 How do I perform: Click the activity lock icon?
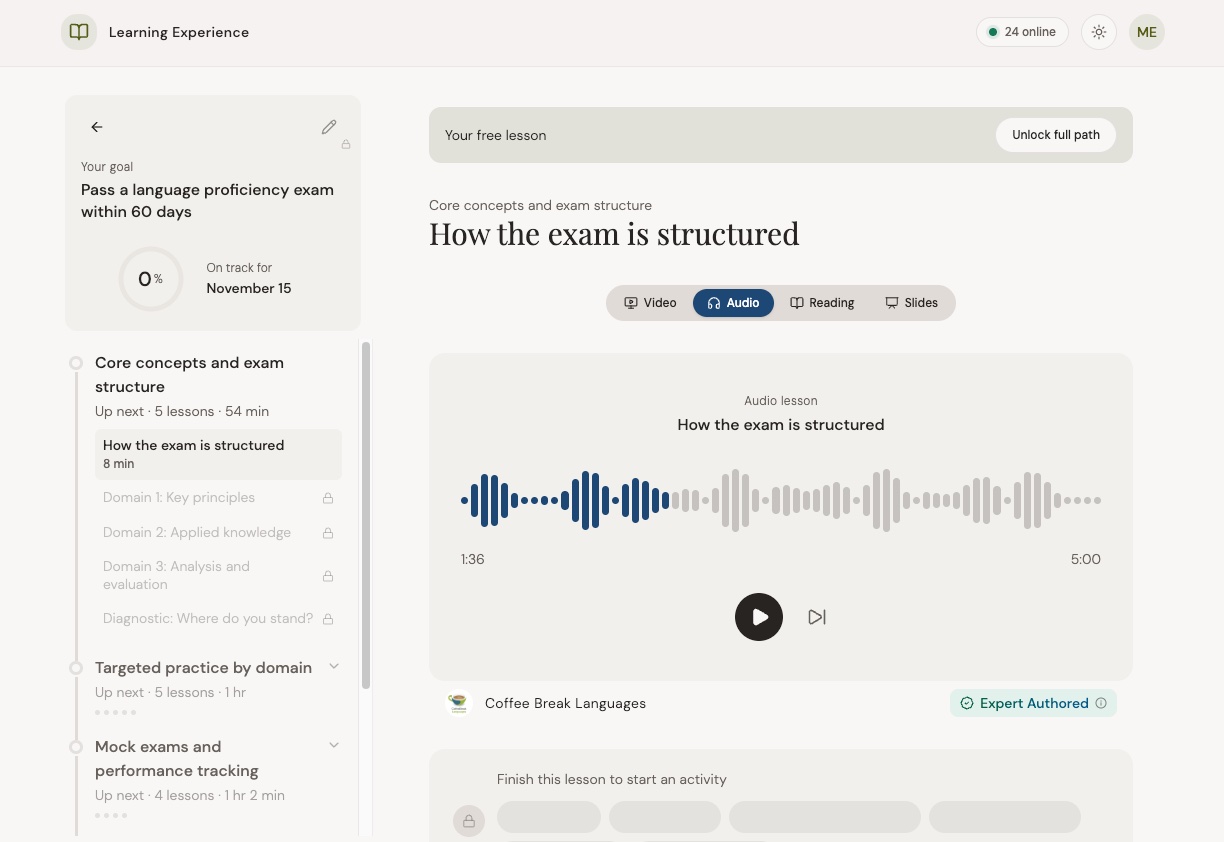(x=469, y=821)
